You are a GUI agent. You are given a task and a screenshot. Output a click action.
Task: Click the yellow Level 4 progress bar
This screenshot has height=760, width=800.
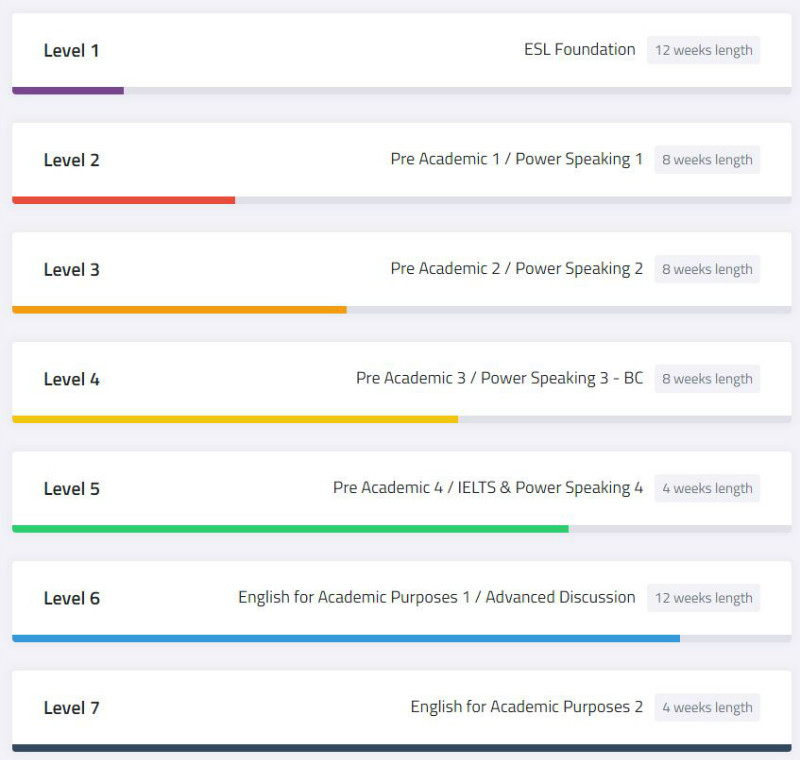235,419
